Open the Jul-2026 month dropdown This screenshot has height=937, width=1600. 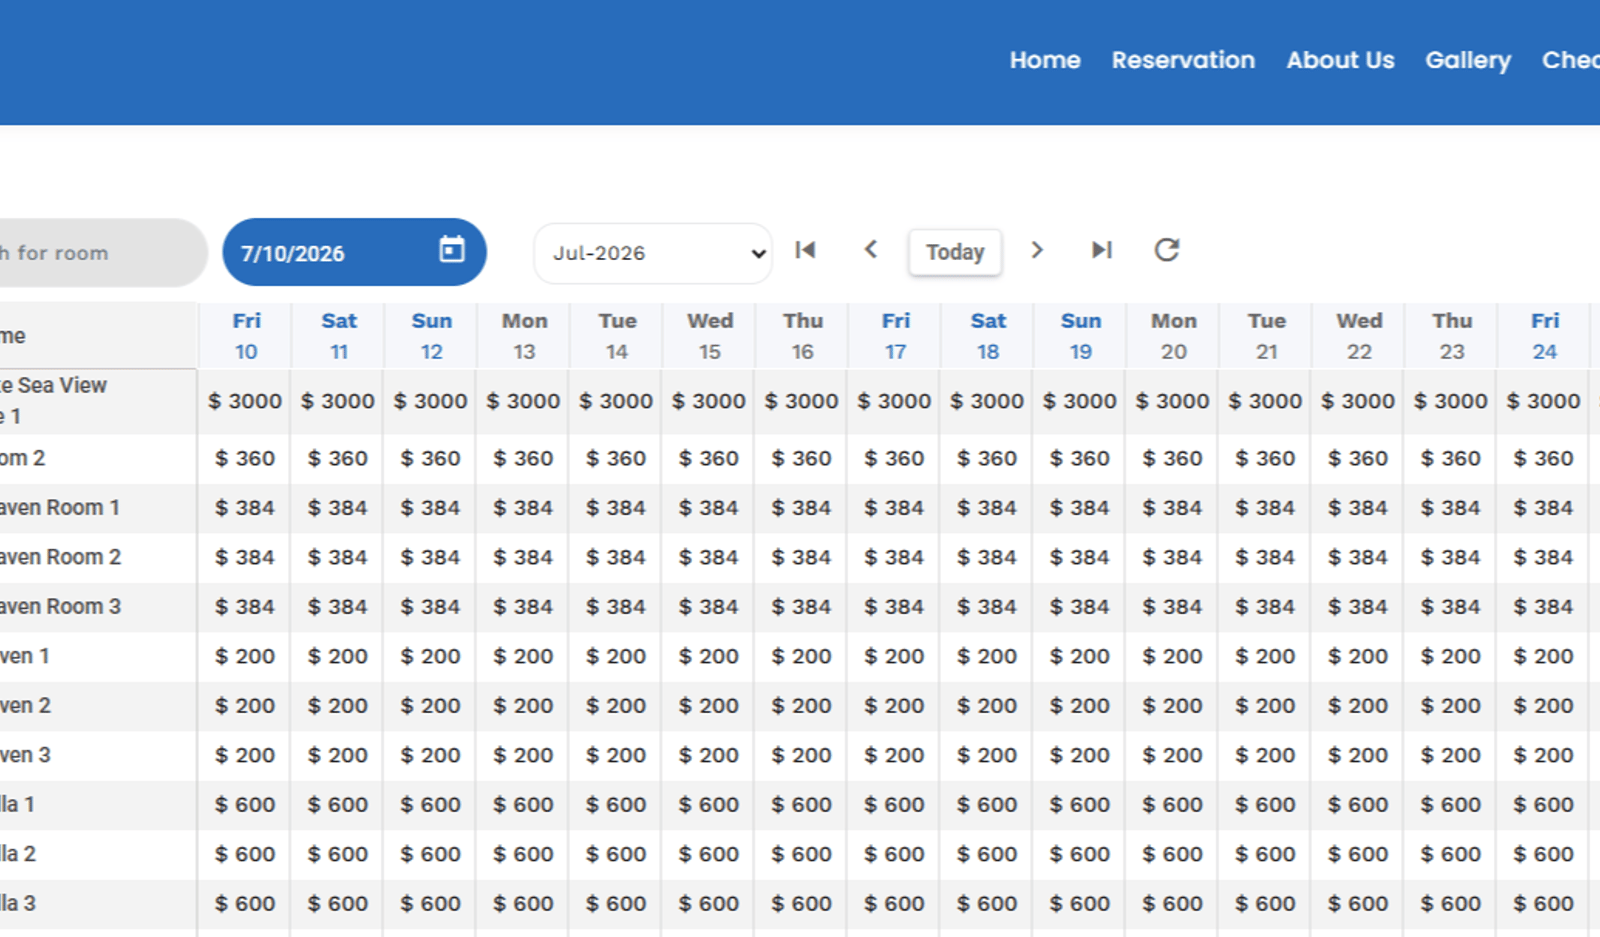pos(653,253)
